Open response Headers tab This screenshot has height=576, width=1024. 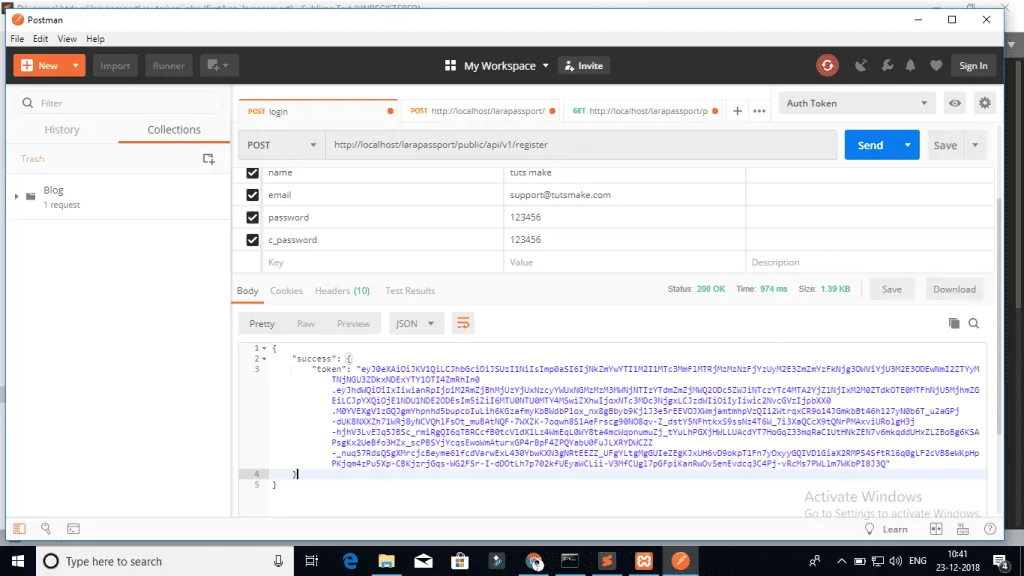[342, 291]
